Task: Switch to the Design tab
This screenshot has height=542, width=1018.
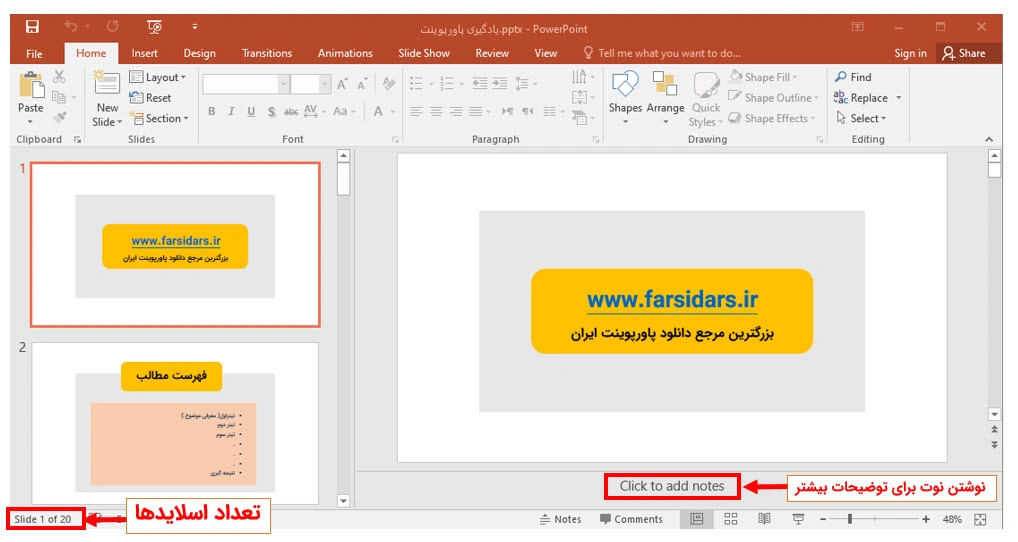Action: coord(199,53)
